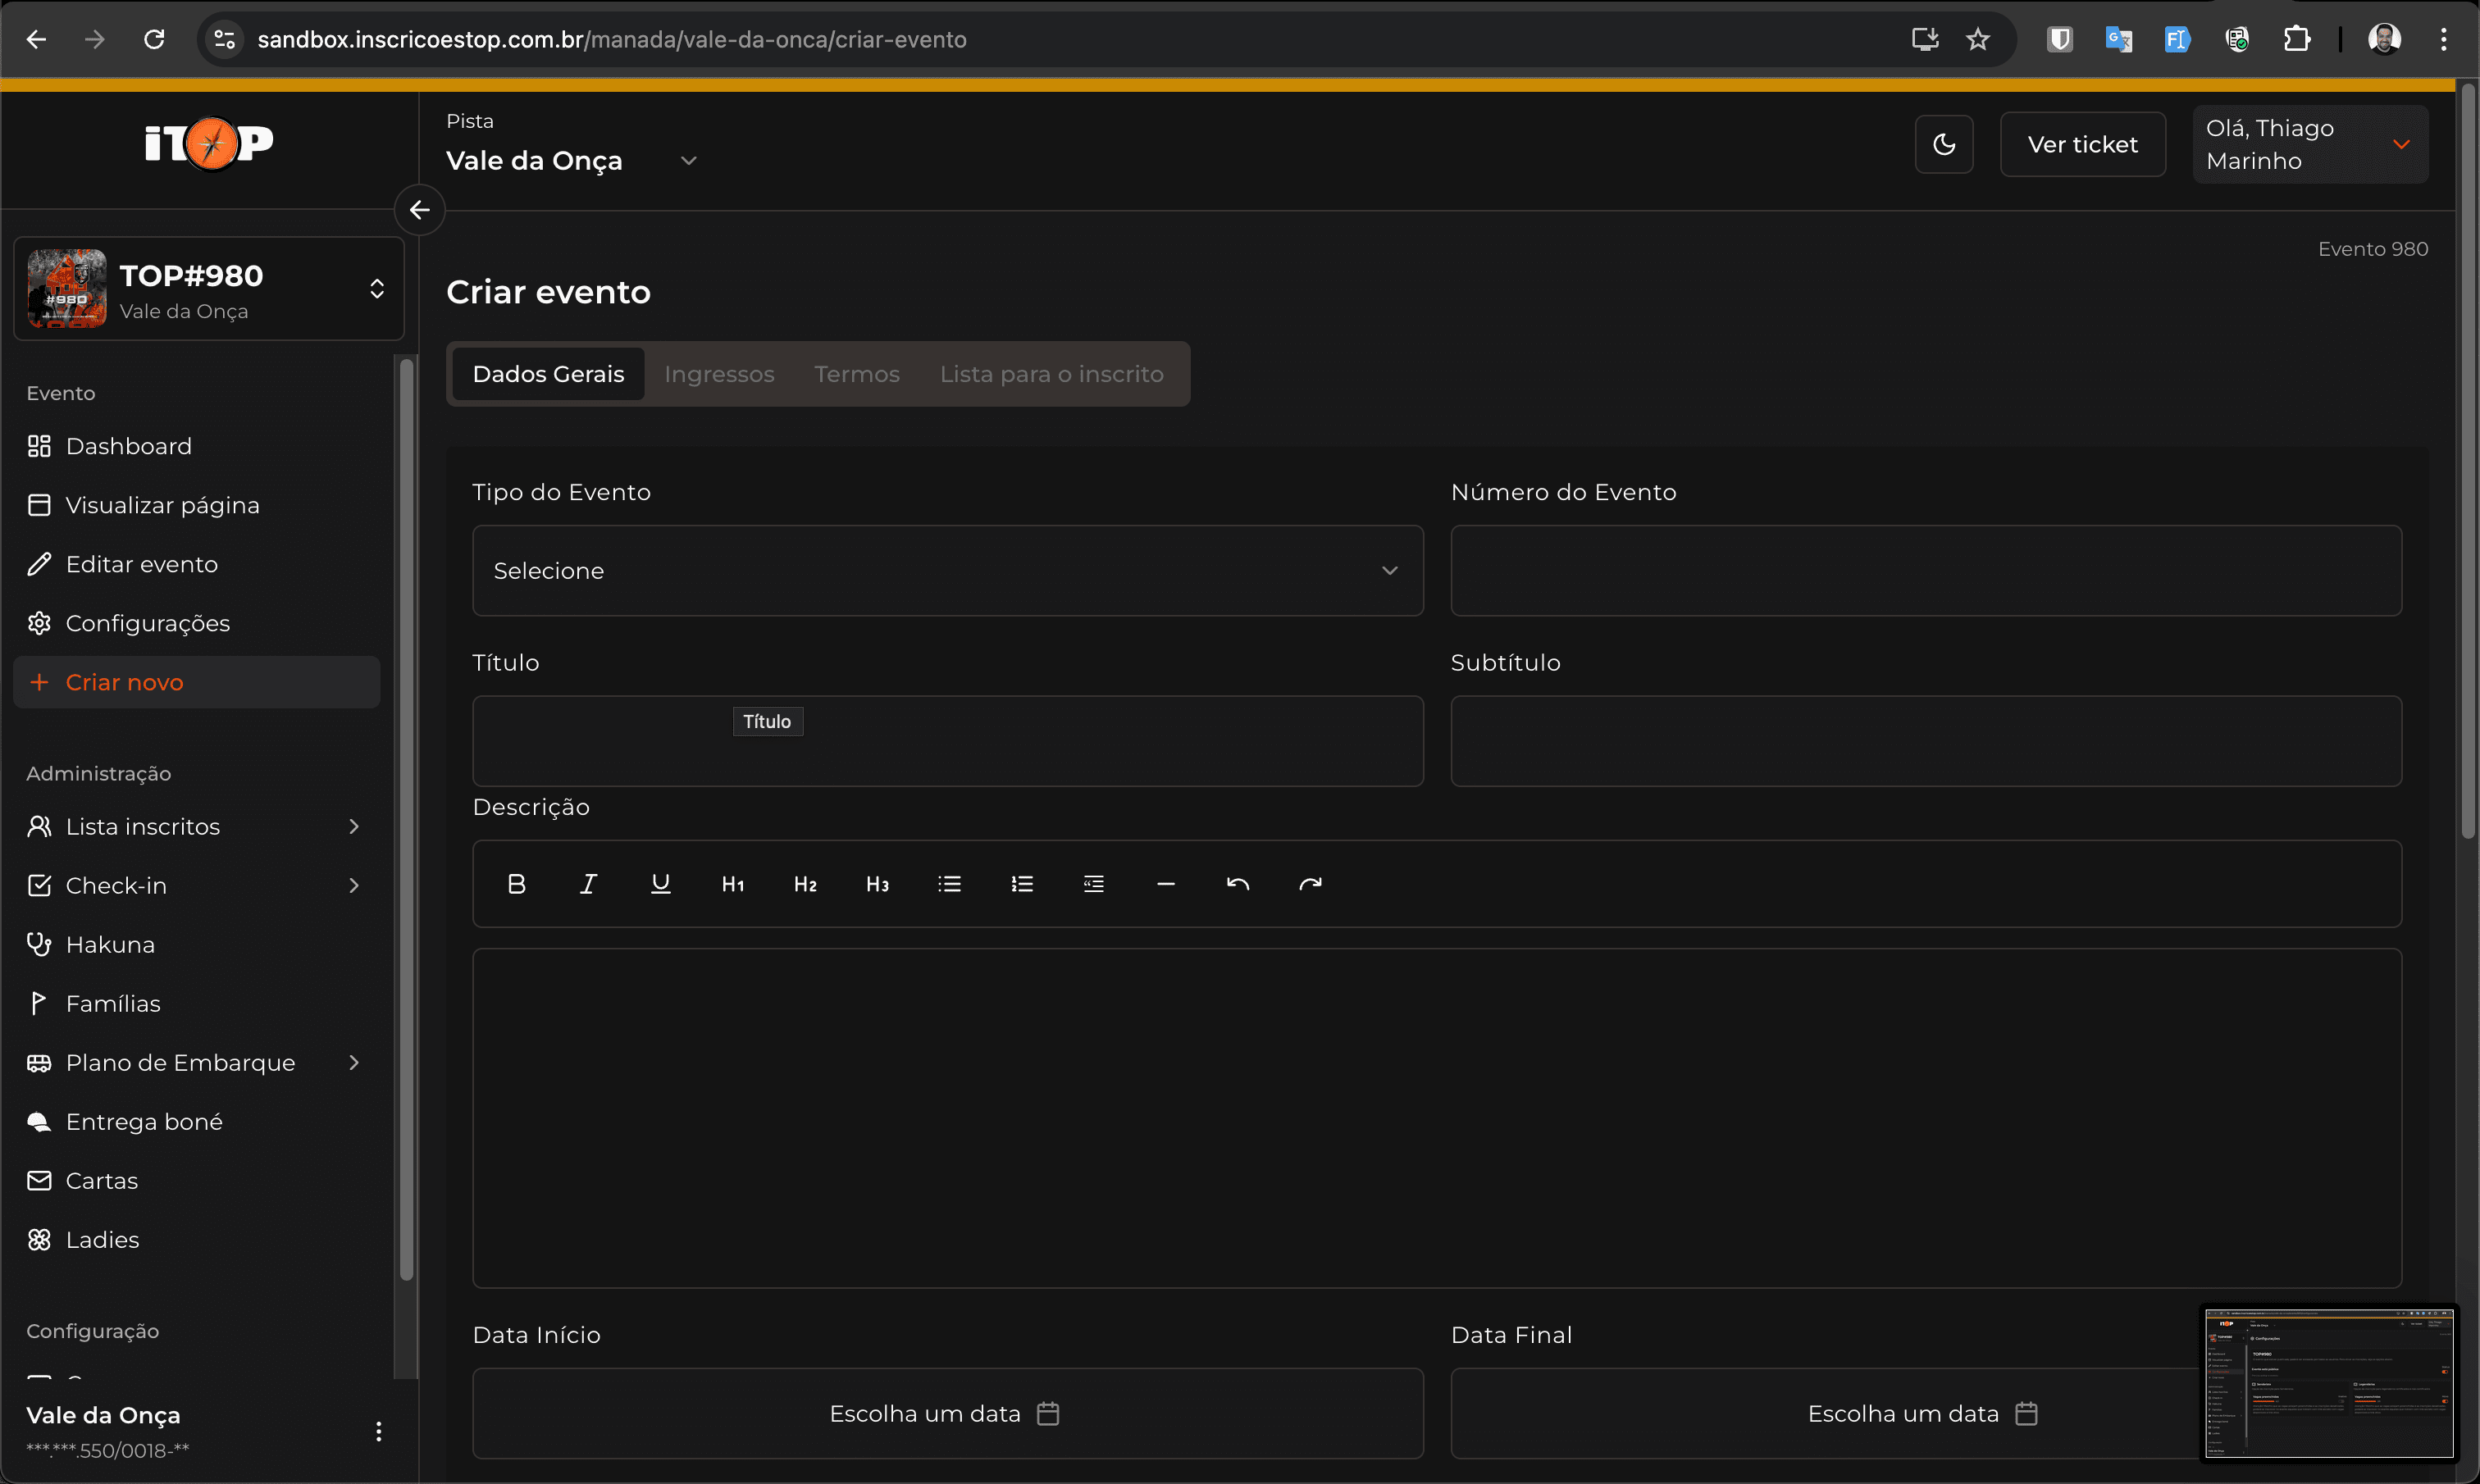View site information icon in address bar
This screenshot has width=2480, height=1484.
[x=225, y=39]
